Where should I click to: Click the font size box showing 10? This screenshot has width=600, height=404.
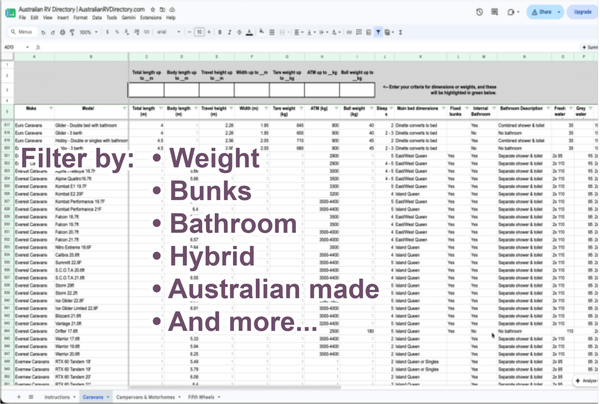click(x=199, y=32)
